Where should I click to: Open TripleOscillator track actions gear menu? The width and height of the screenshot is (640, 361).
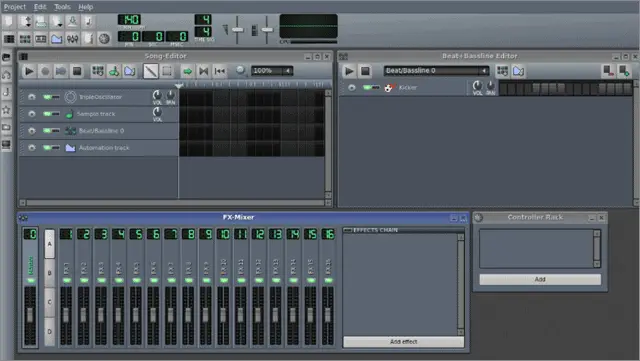(x=31, y=97)
